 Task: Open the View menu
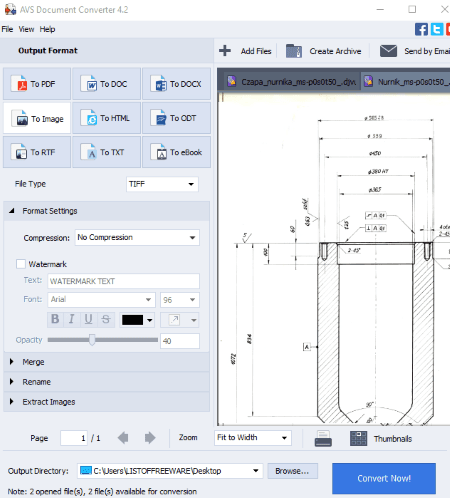26,29
